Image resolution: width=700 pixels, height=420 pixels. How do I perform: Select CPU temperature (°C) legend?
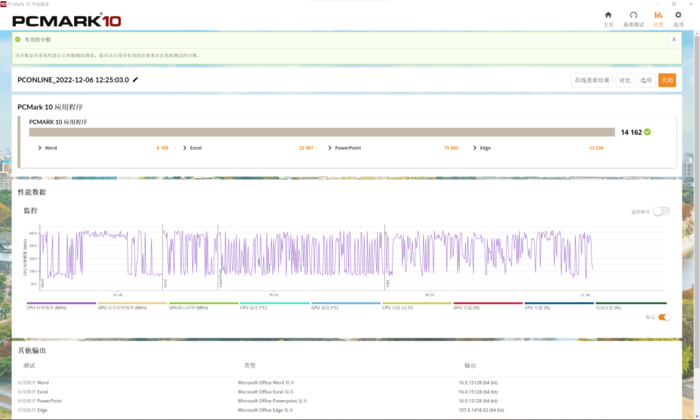point(275,306)
